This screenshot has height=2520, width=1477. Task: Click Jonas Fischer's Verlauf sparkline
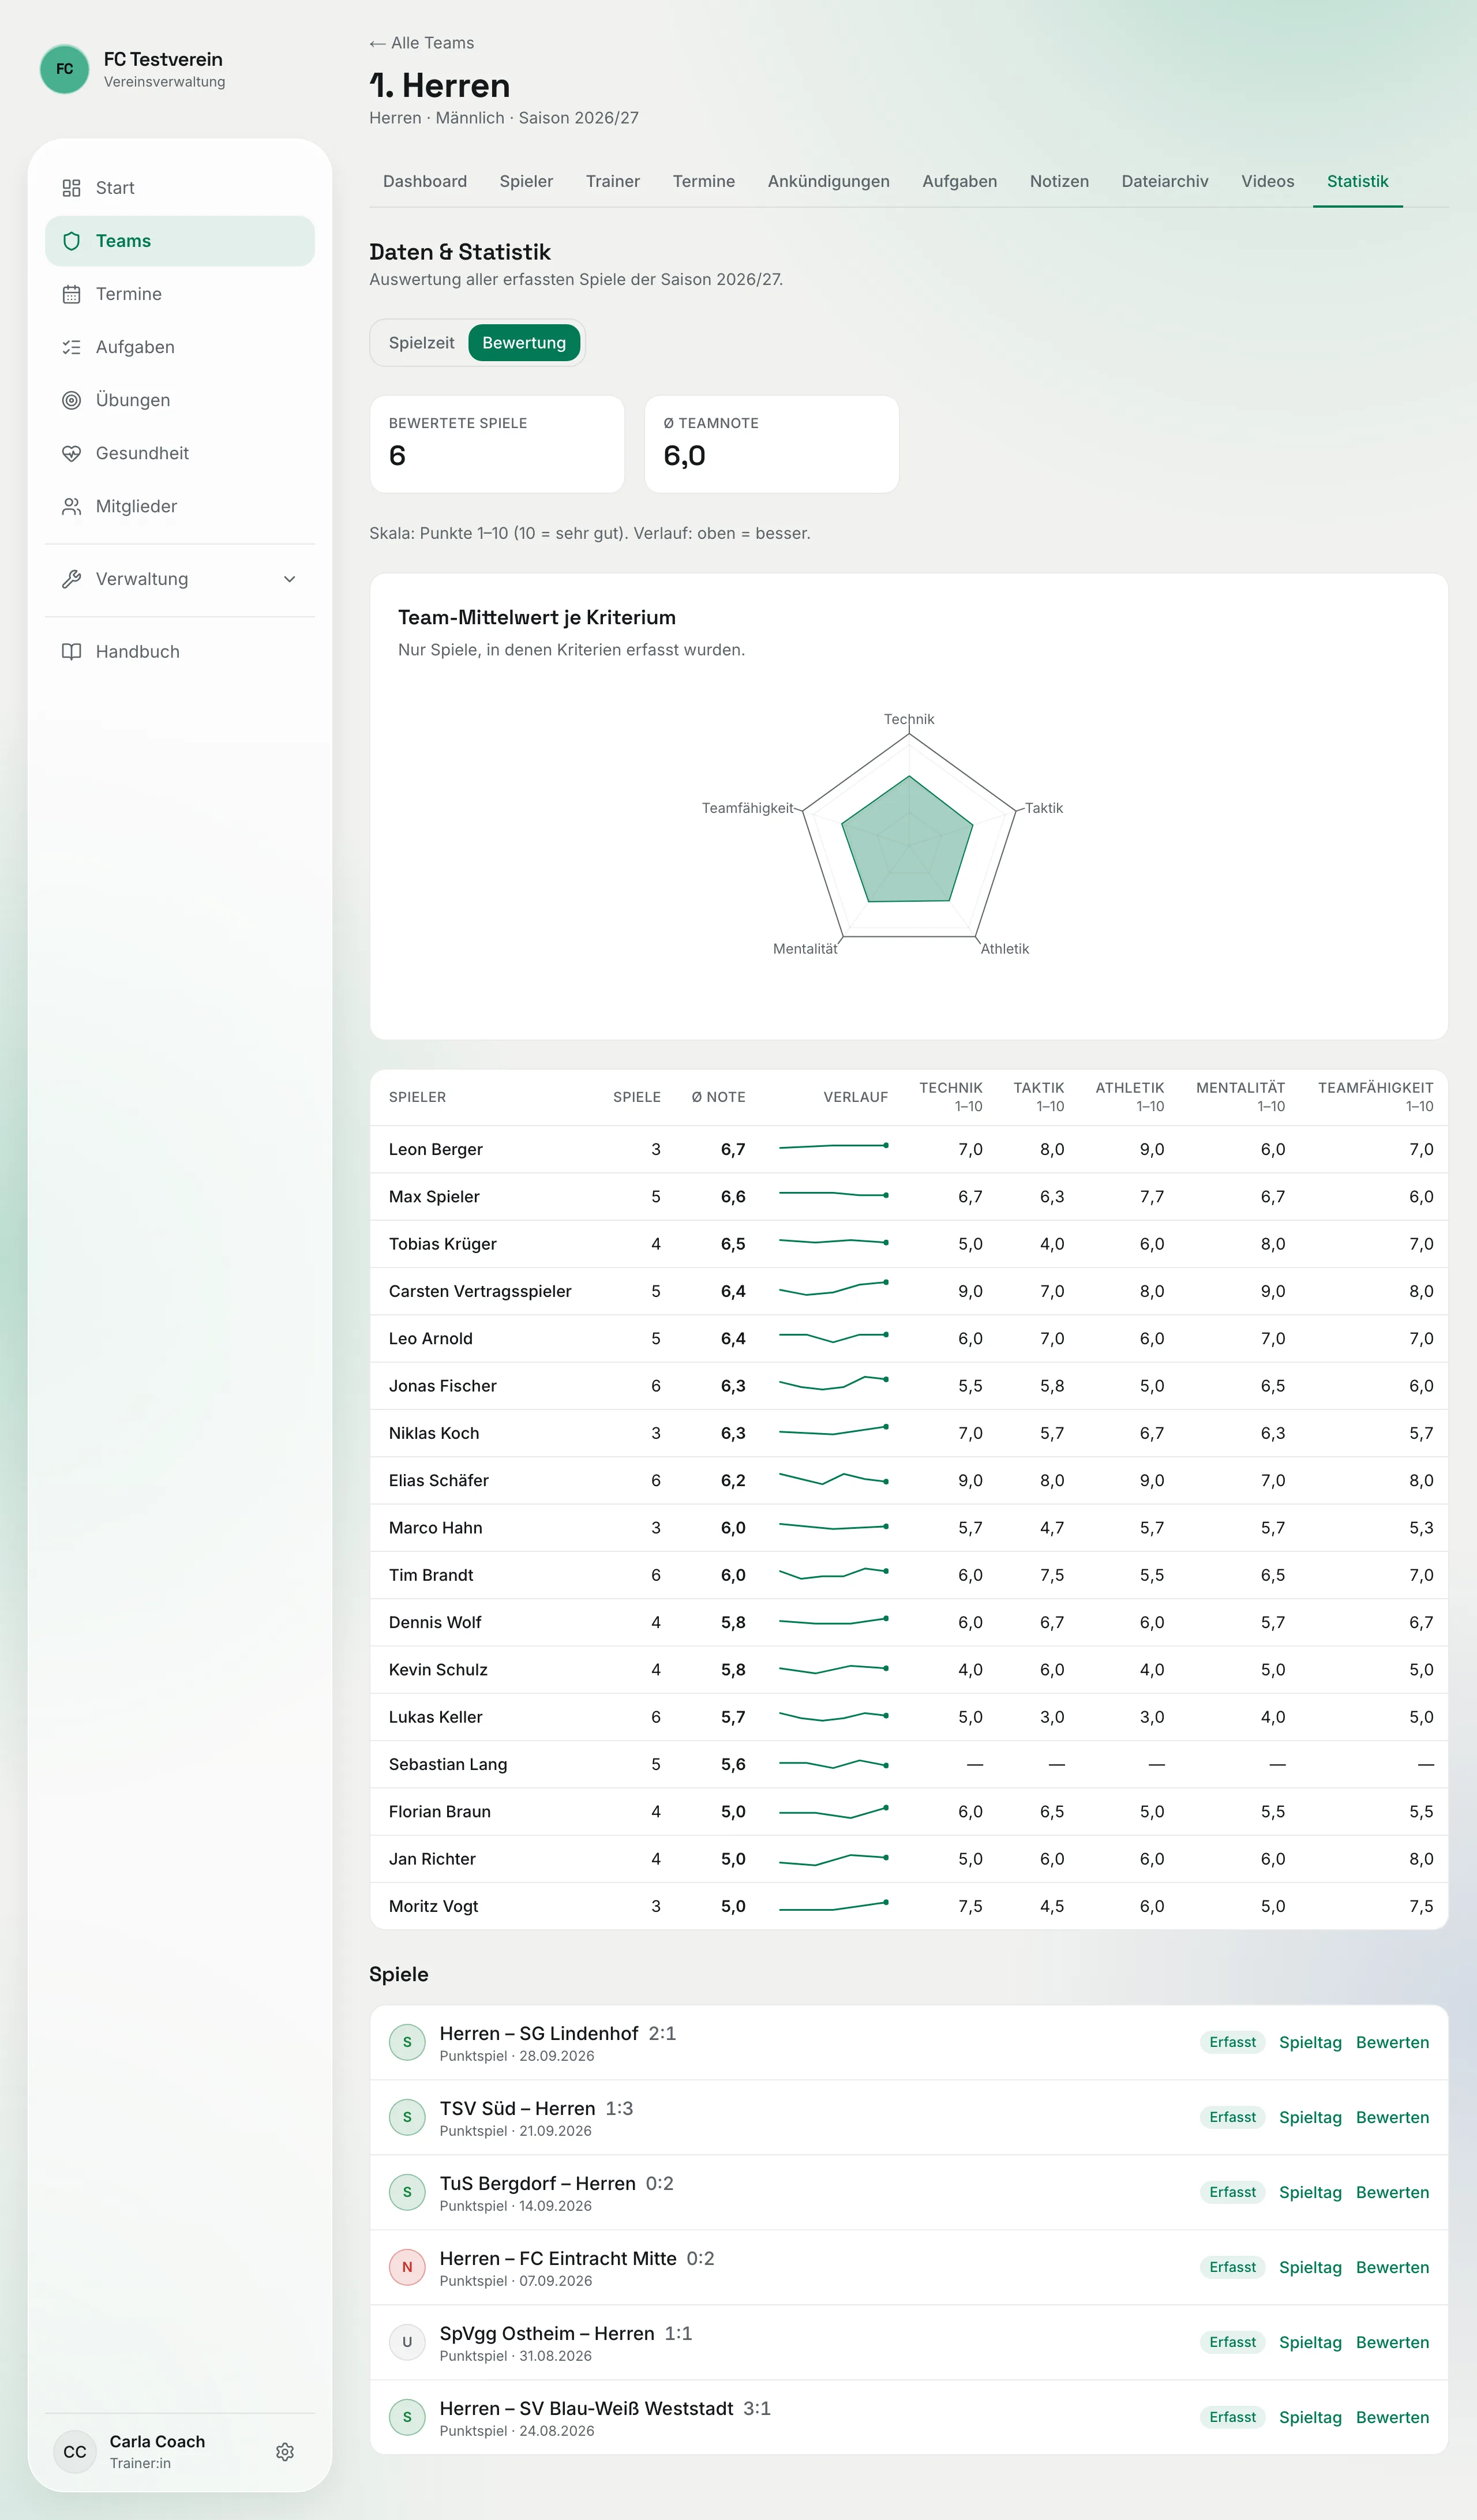[834, 1384]
